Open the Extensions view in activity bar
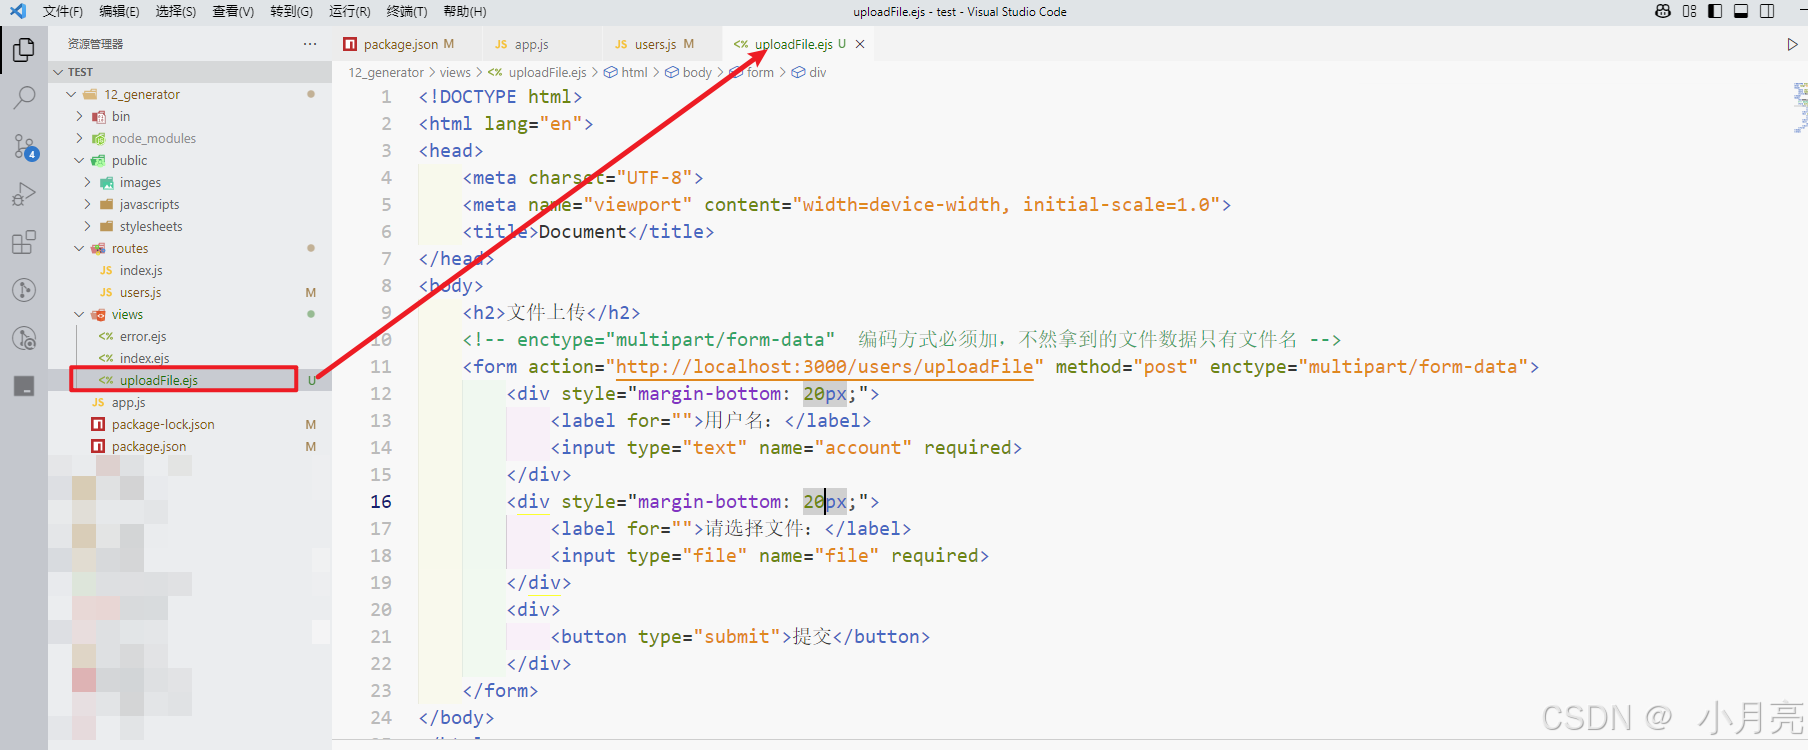Screen dimensions: 1808x750 [x=24, y=242]
